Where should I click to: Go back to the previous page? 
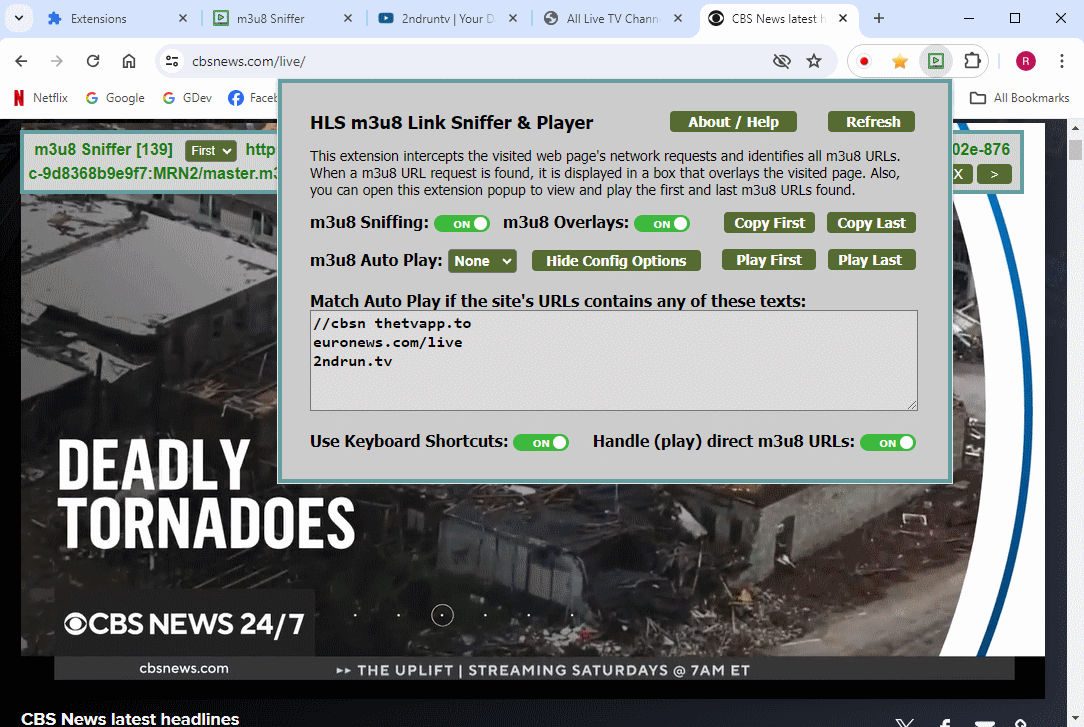tap(21, 61)
